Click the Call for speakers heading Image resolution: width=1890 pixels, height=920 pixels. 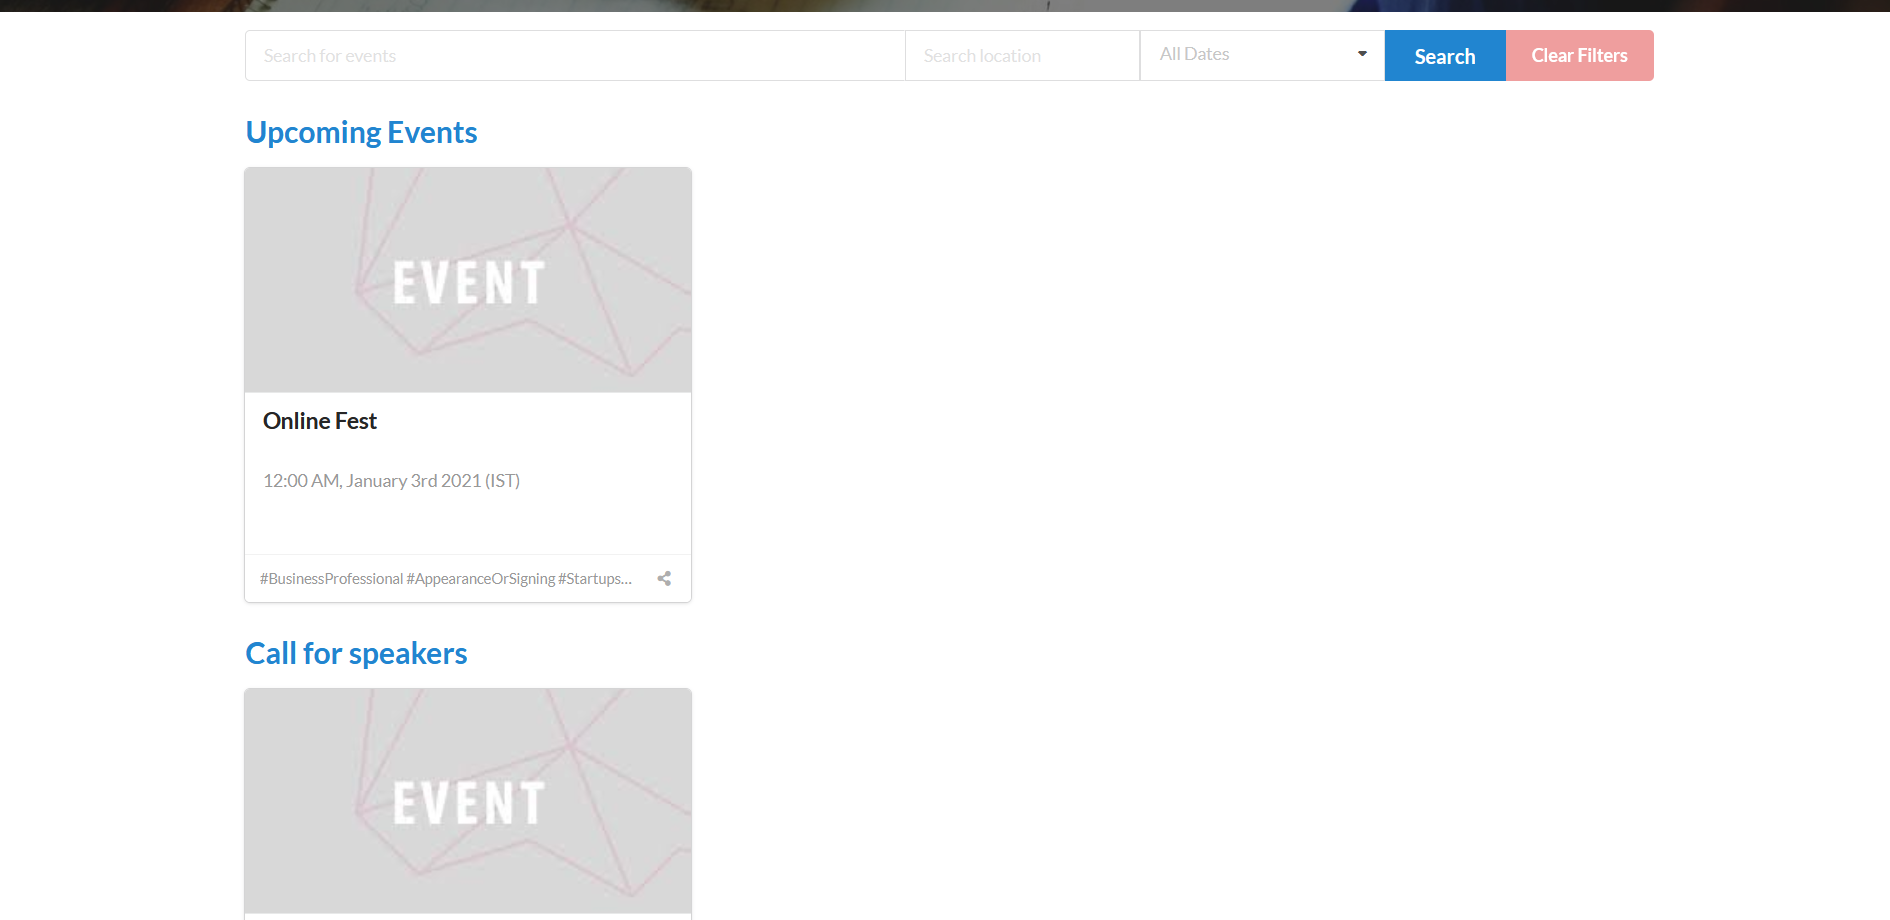pos(356,654)
